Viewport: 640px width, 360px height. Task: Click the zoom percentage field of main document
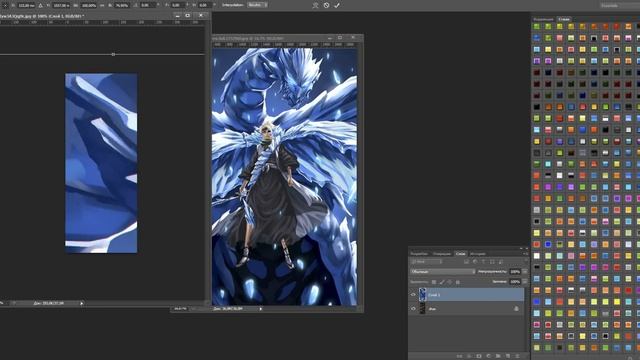180,309
